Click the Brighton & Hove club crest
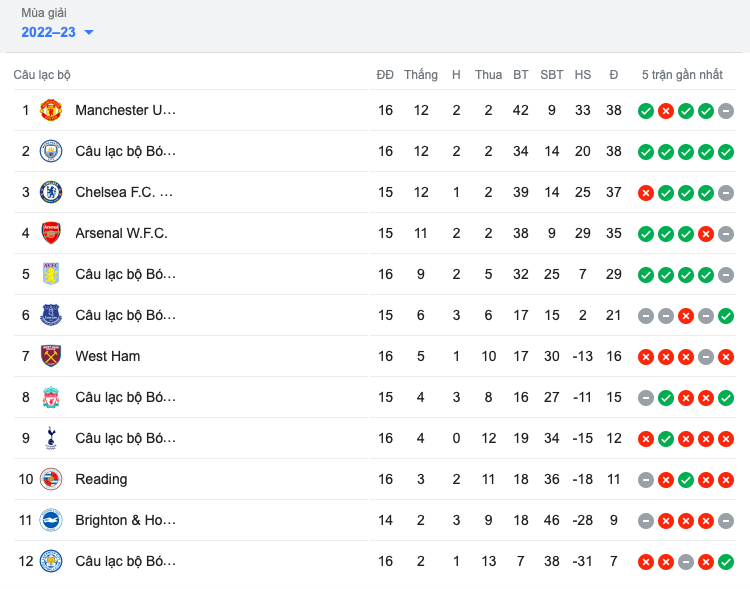The height and width of the screenshot is (589, 750). [x=50, y=520]
